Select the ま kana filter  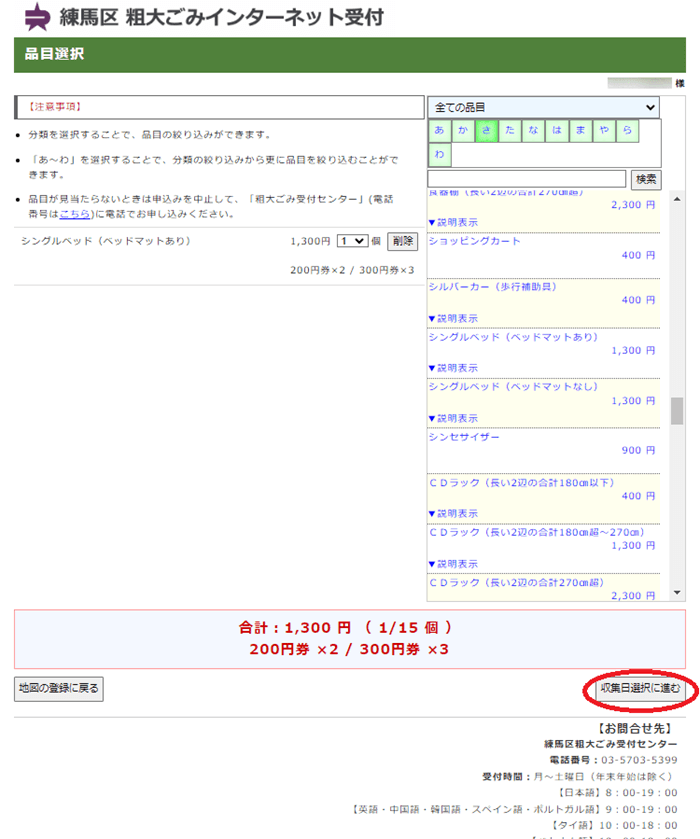click(x=581, y=131)
